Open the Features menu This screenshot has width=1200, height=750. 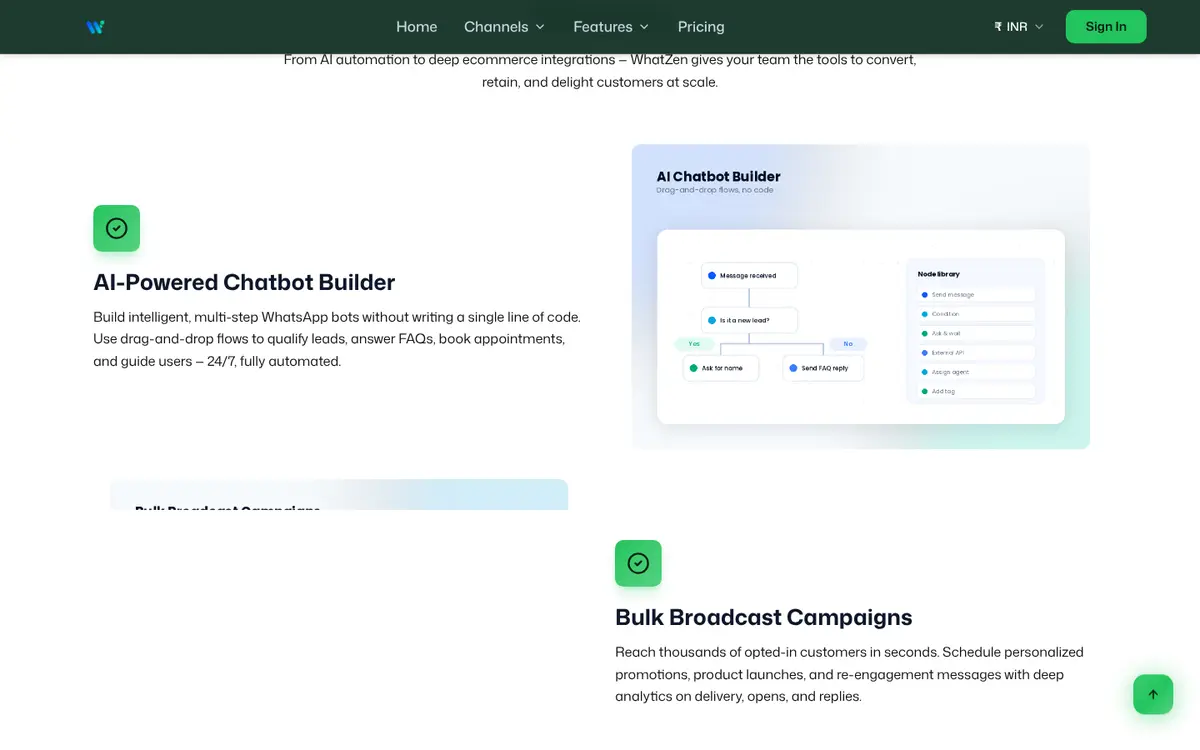[x=611, y=27]
